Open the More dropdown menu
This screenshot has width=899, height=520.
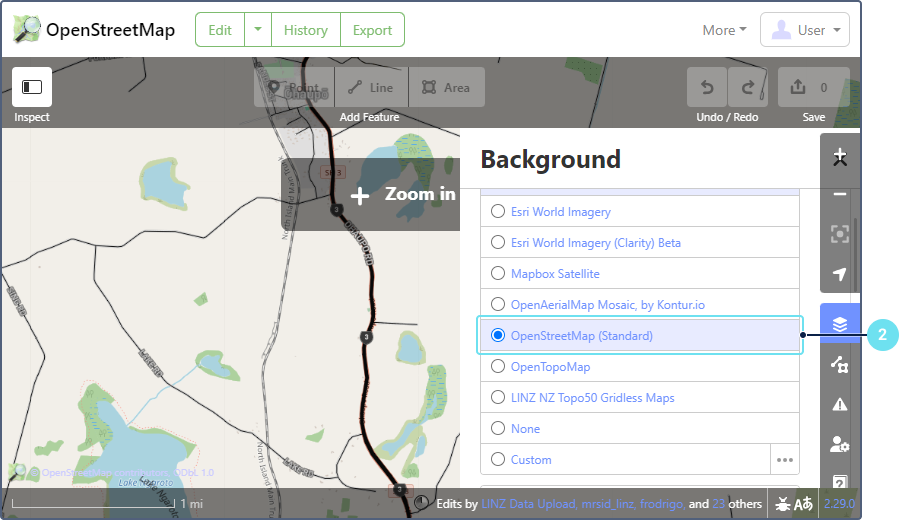point(724,30)
